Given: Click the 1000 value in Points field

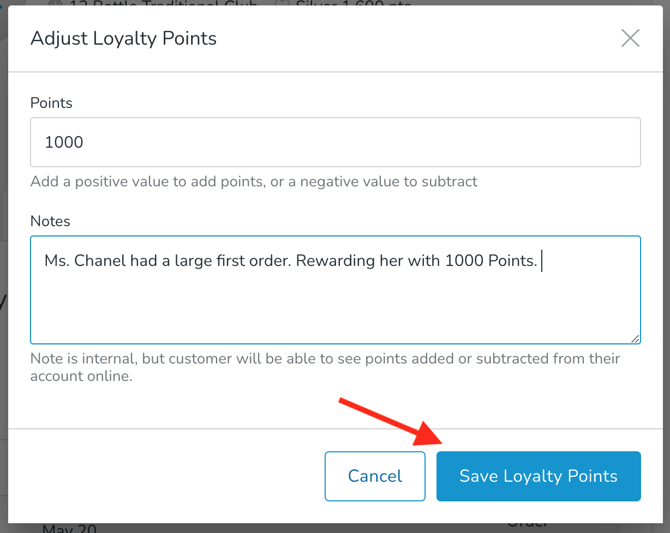Looking at the screenshot, I should [64, 142].
